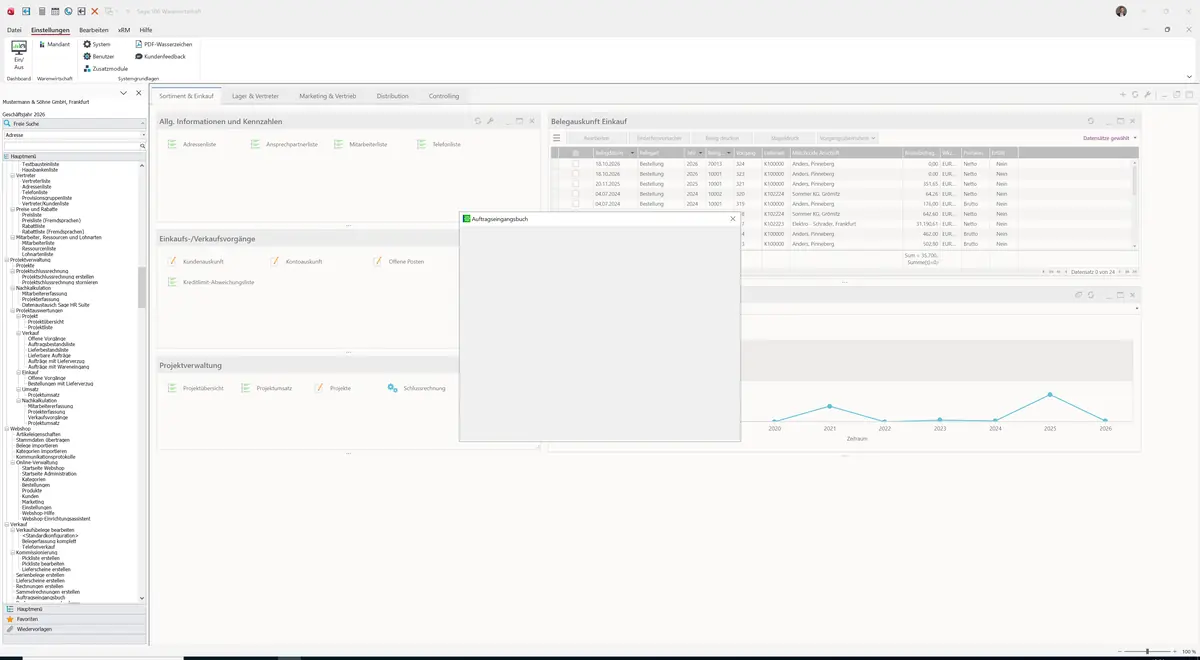Adjust the zoom slider in status bar
The width and height of the screenshot is (1200, 660).
[1147, 651]
